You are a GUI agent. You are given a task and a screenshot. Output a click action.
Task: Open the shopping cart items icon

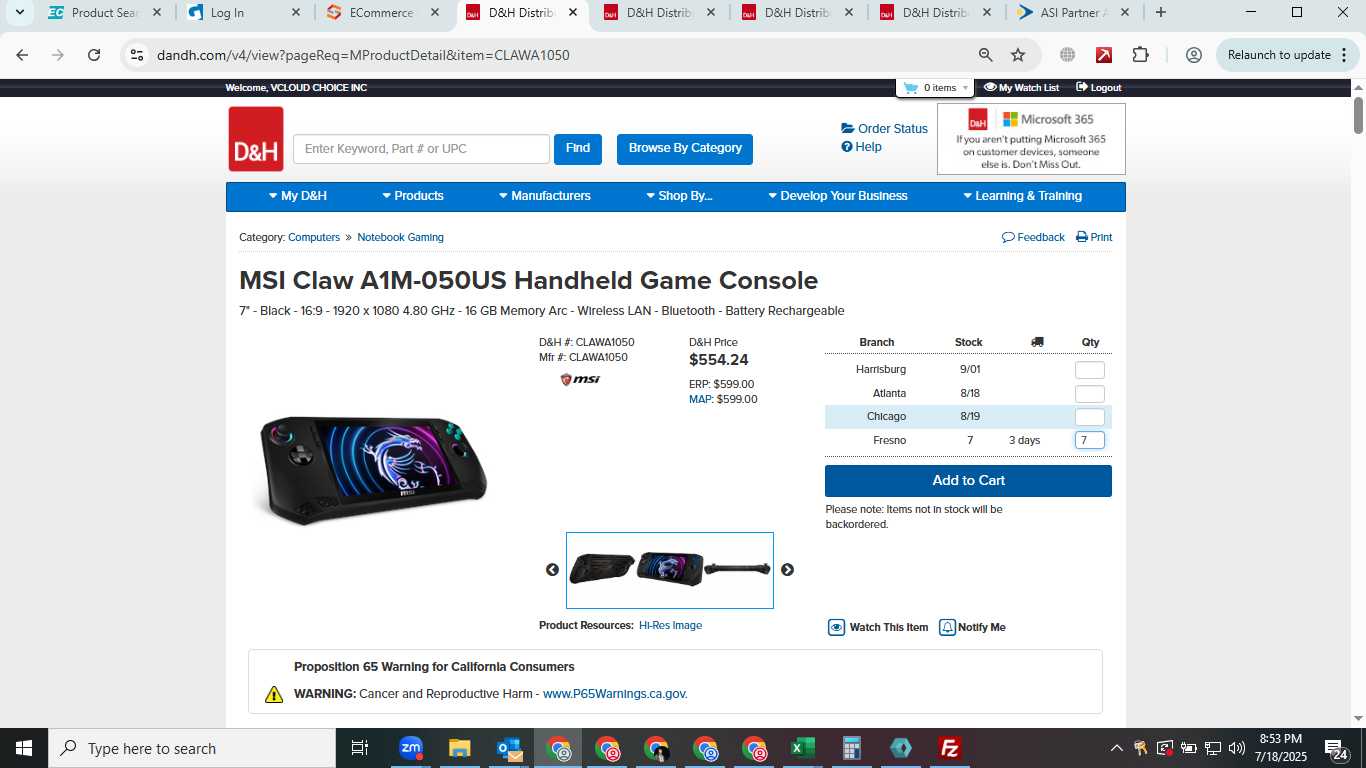[910, 88]
